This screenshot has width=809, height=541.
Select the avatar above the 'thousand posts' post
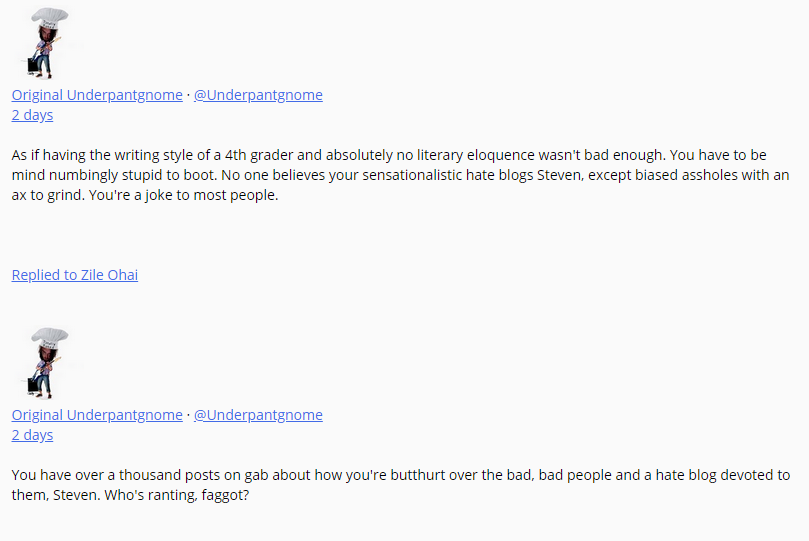point(44,363)
